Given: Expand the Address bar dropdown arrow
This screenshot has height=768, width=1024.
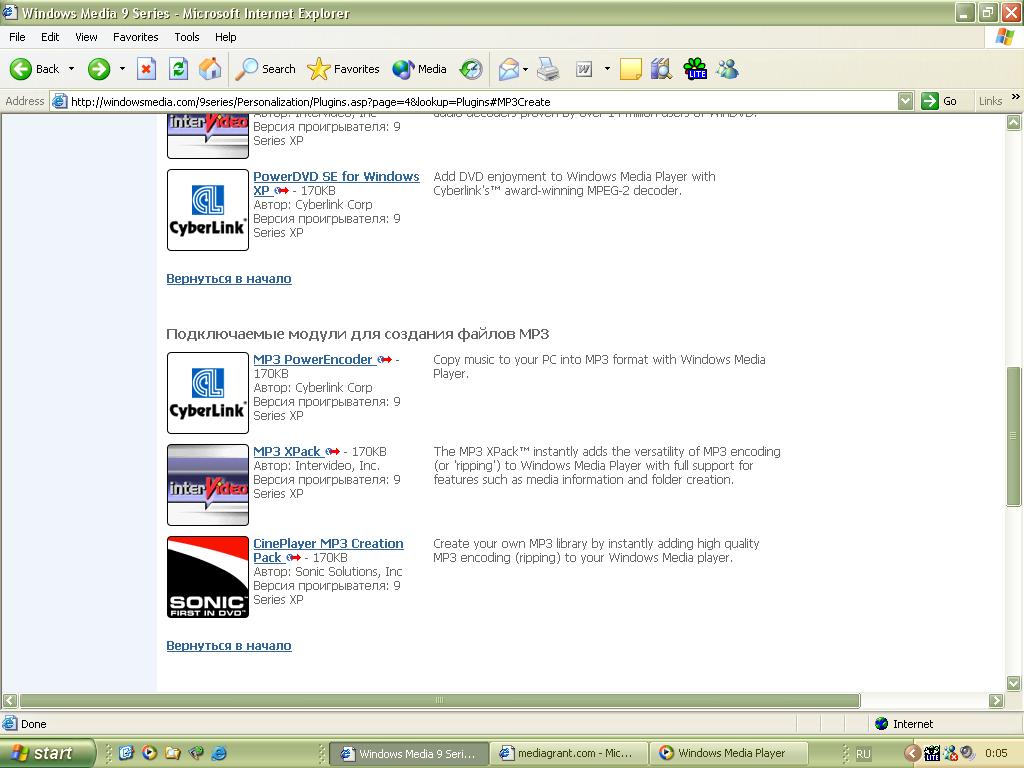Looking at the screenshot, I should pyautogui.click(x=905, y=101).
